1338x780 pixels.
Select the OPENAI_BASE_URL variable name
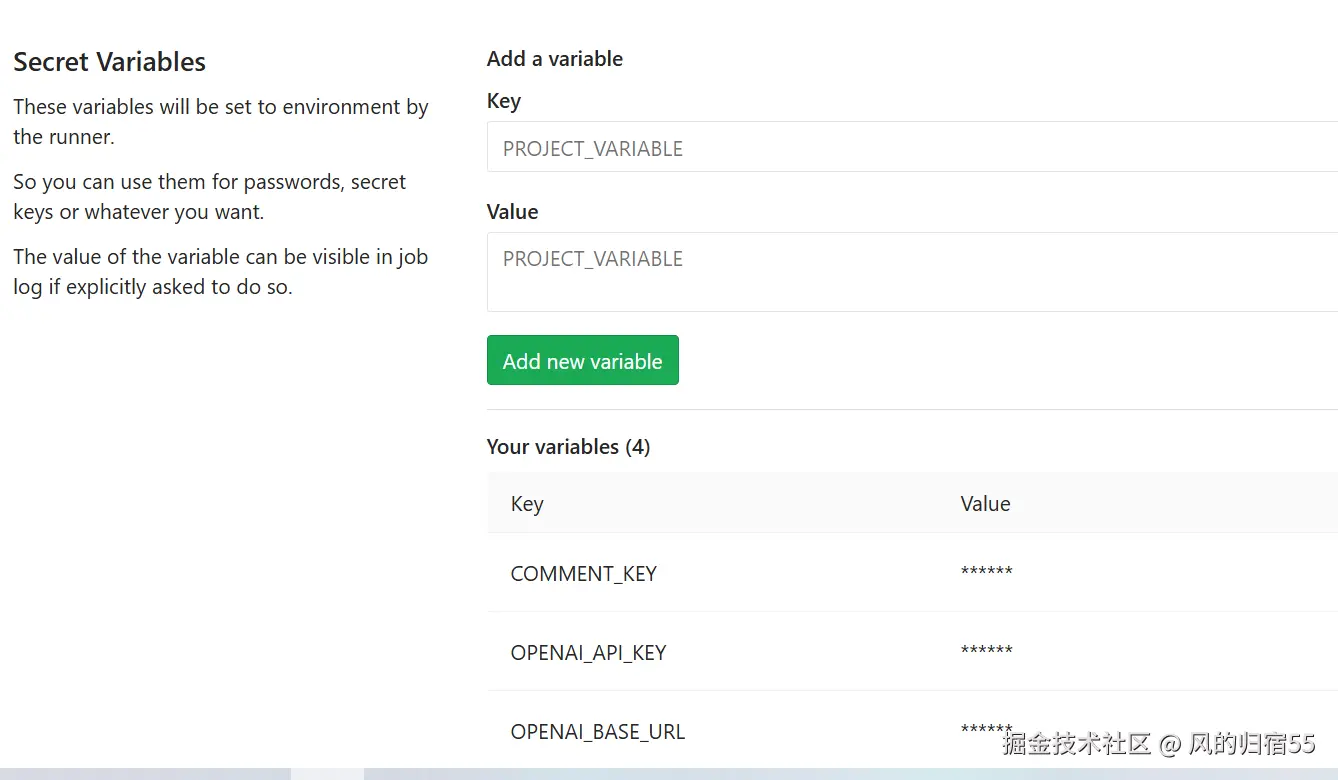(597, 732)
